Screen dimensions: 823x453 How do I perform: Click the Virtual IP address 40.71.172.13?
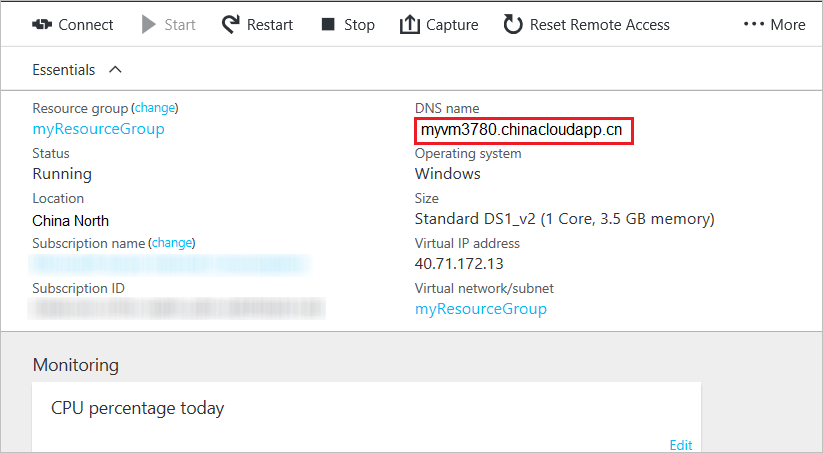click(x=459, y=264)
